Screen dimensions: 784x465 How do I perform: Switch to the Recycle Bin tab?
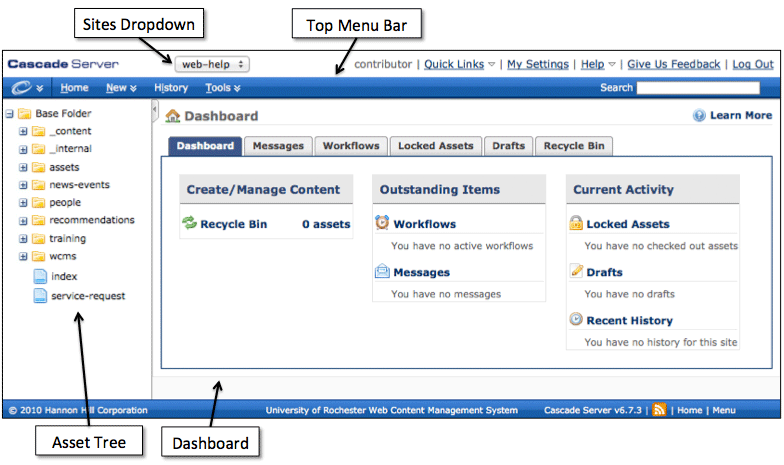click(574, 146)
